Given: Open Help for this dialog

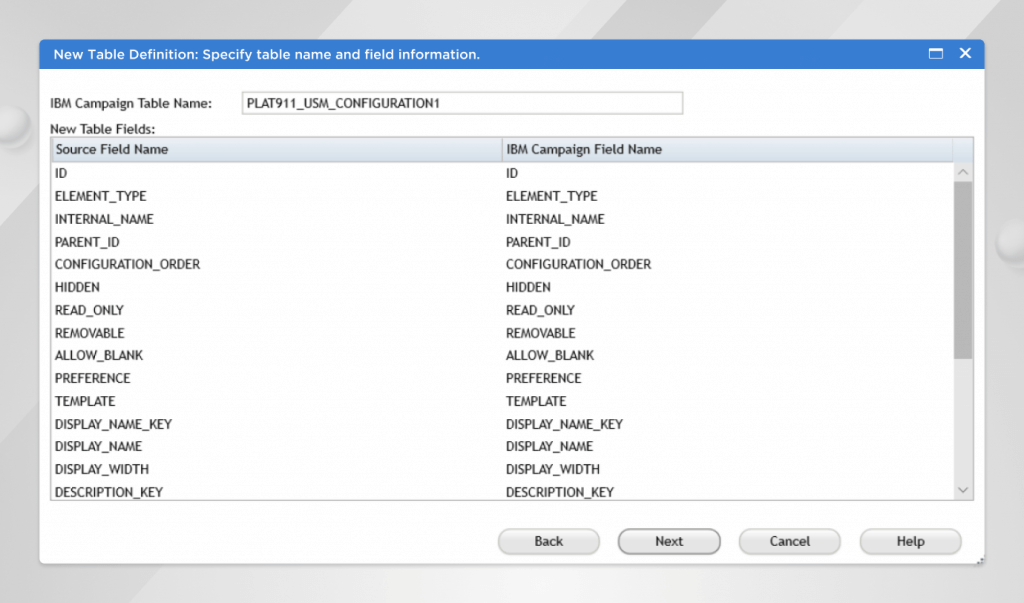Looking at the screenshot, I should 910,541.
